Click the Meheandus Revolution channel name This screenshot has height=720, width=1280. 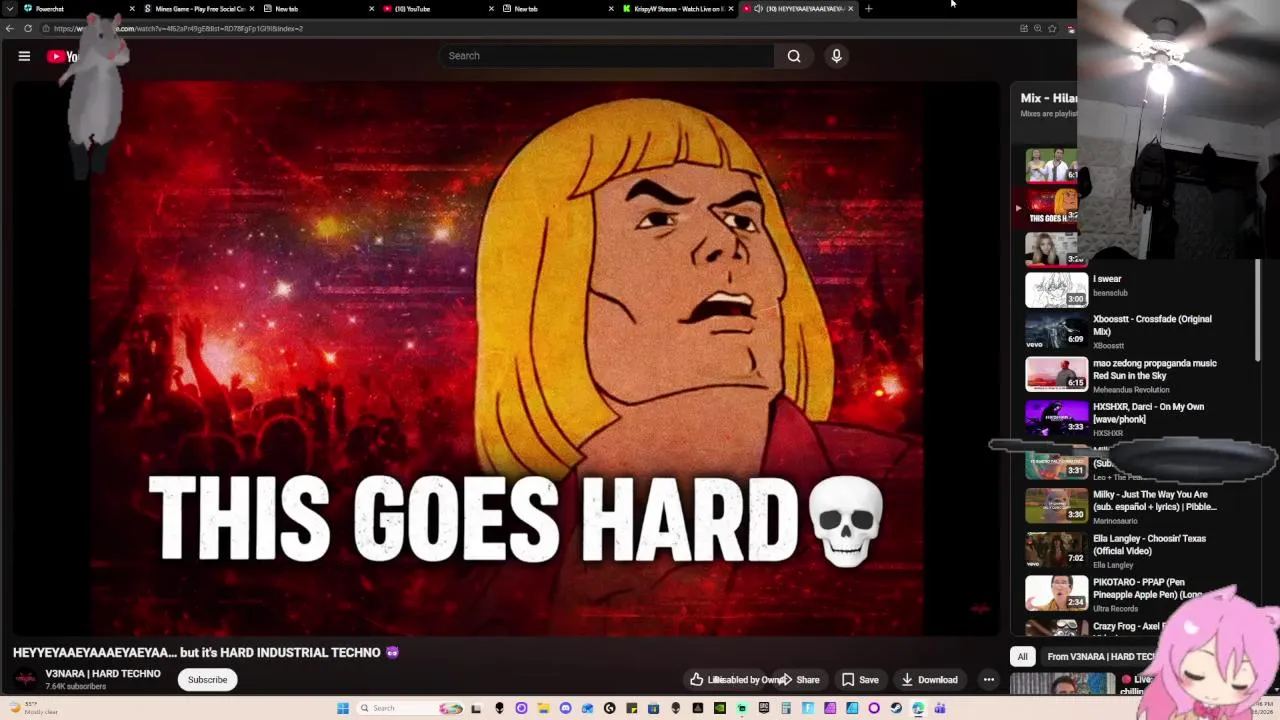pos(1131,390)
